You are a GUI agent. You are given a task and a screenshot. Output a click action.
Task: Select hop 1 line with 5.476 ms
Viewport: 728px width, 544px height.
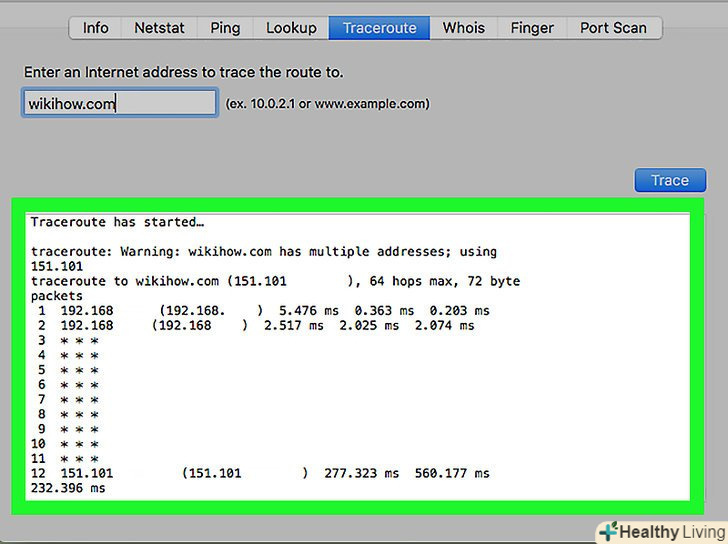pyautogui.click(x=264, y=311)
